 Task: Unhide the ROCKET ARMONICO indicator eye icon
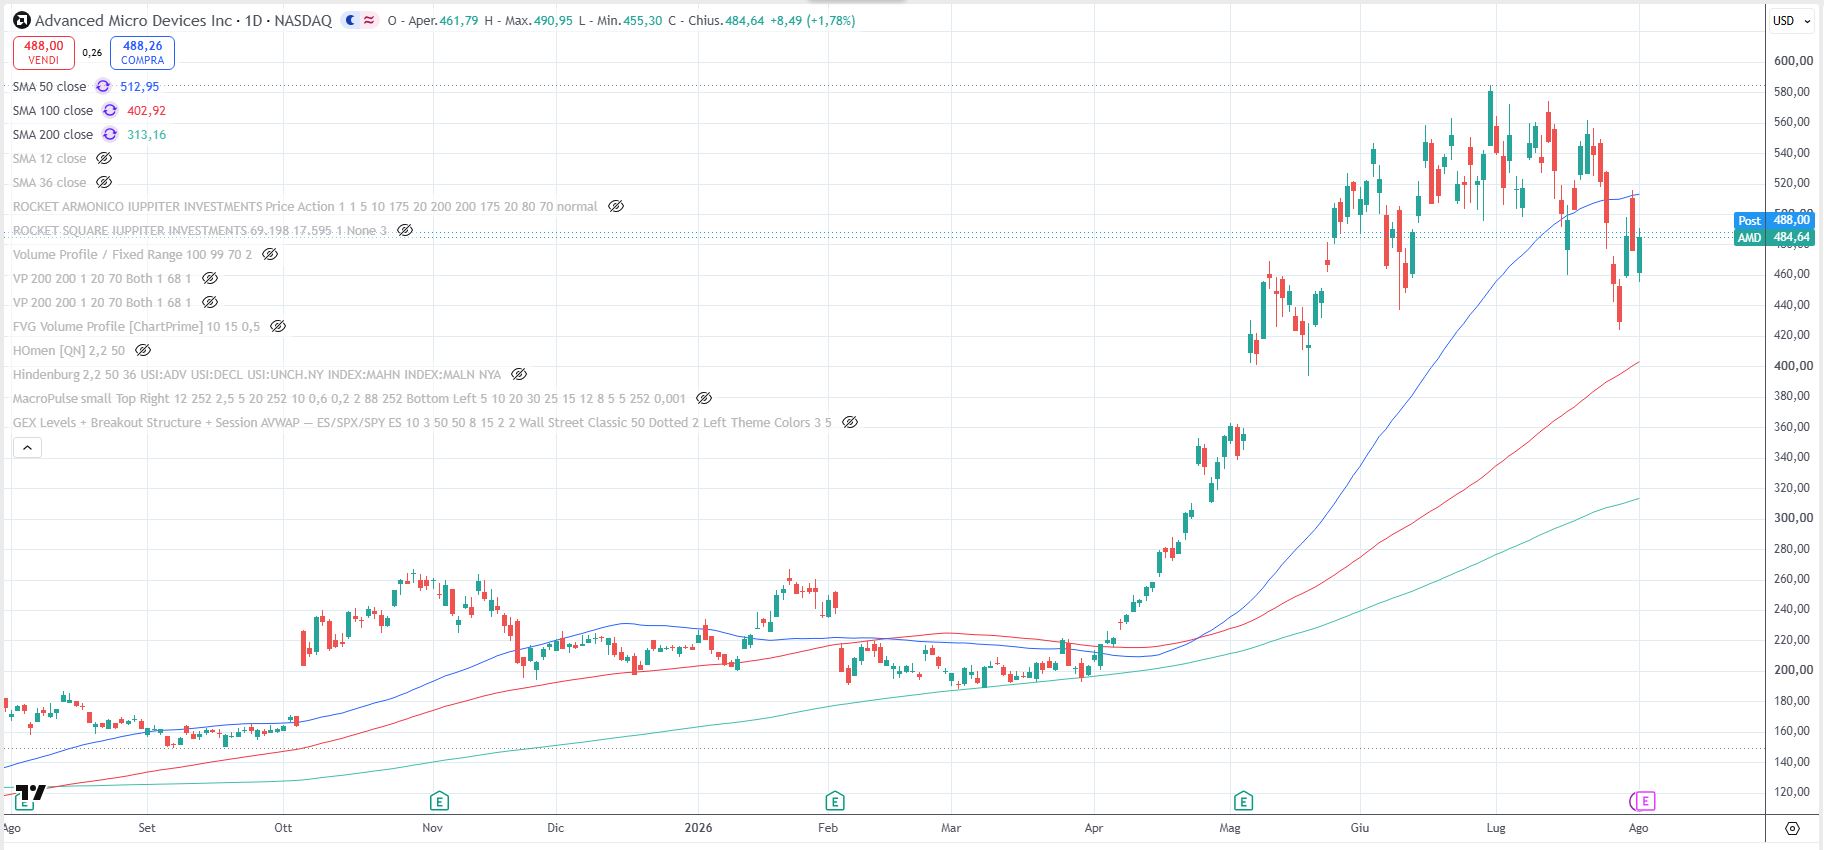point(616,207)
